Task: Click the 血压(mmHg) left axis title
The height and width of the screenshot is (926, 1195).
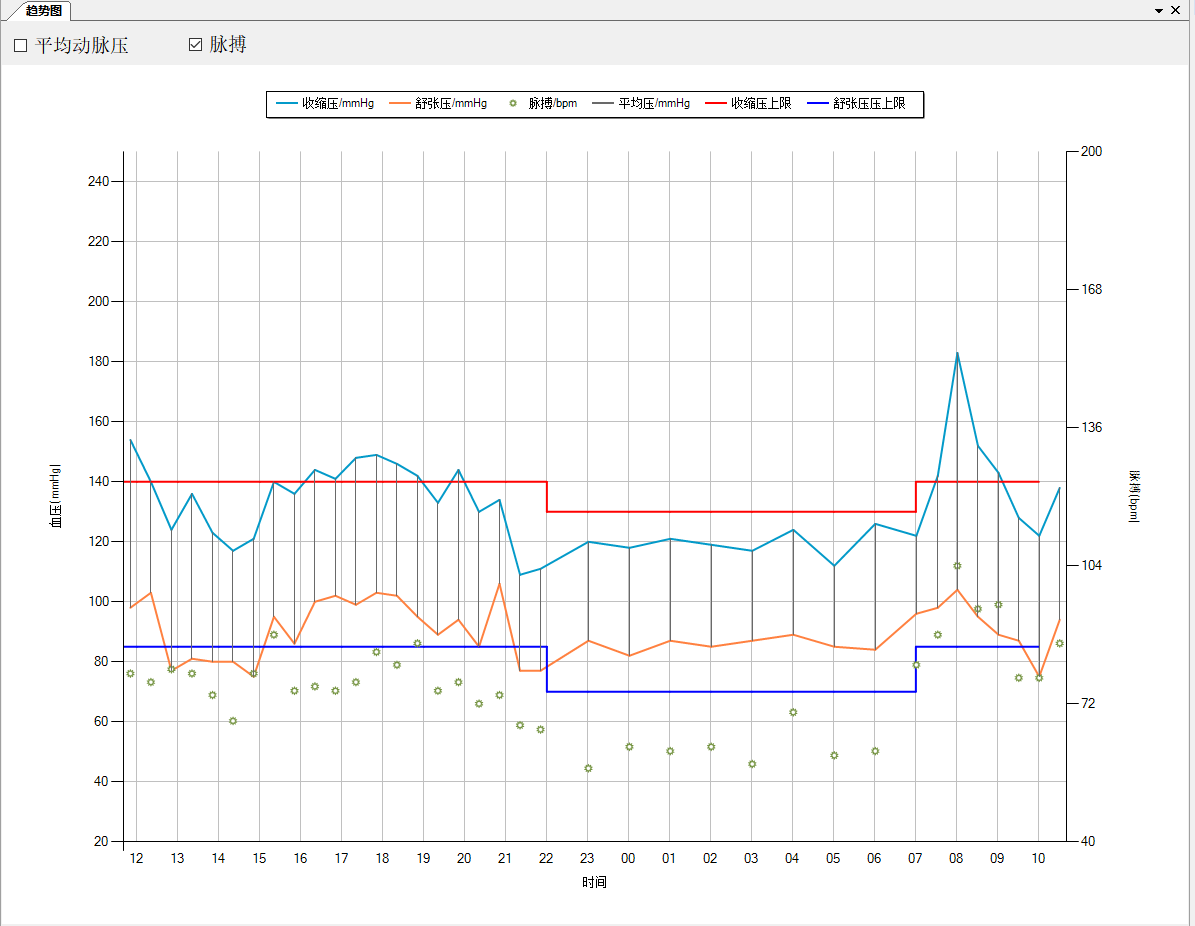Action: (x=56, y=495)
